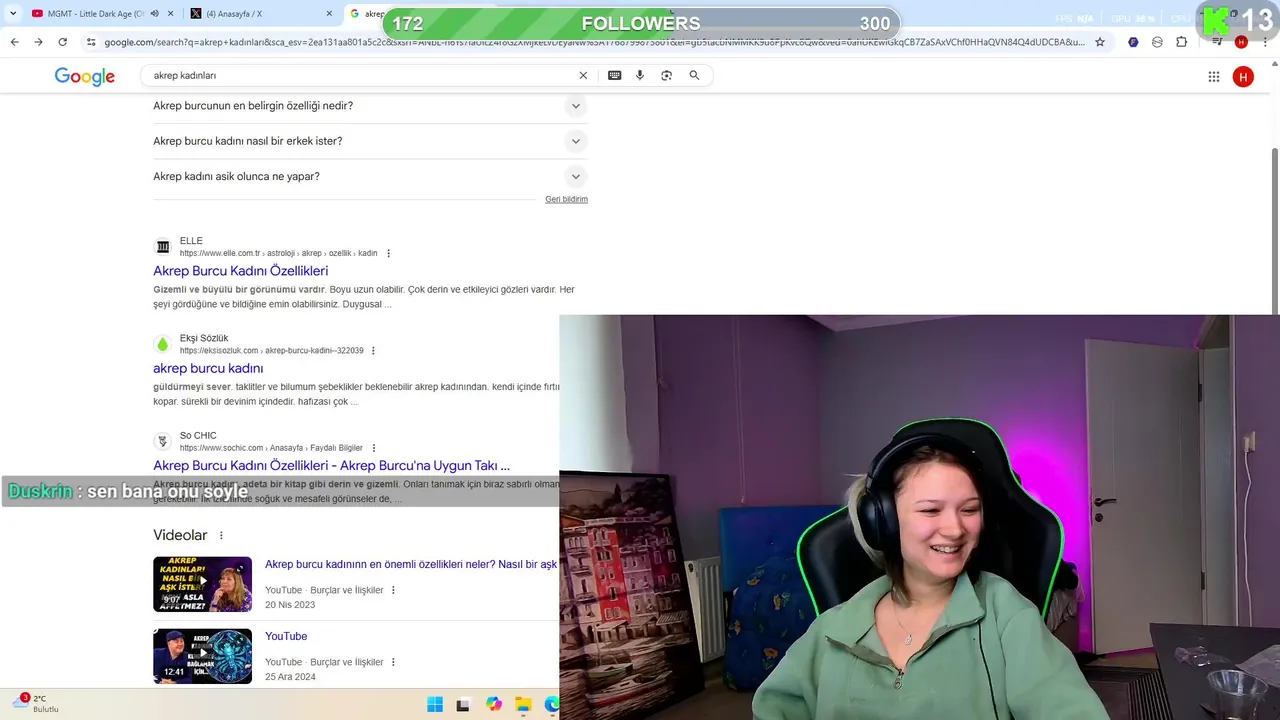Open 'Akrep Burcu Kadın Özellikleri' ELLE result
The width and height of the screenshot is (1280, 720).
point(240,271)
